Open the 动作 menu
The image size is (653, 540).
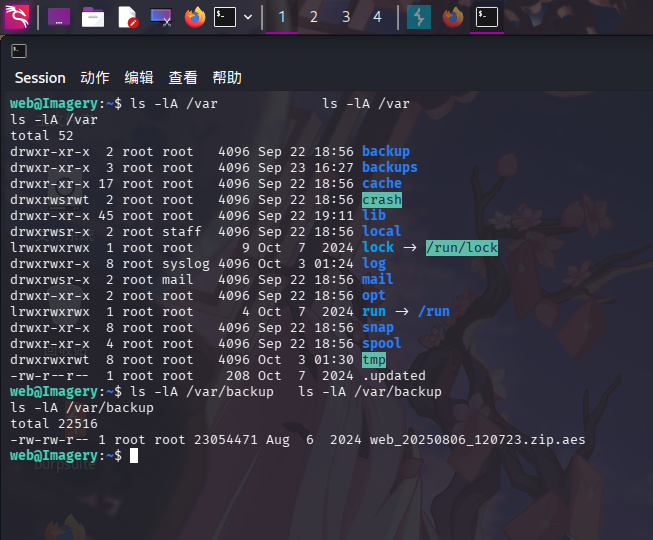[x=95, y=78]
